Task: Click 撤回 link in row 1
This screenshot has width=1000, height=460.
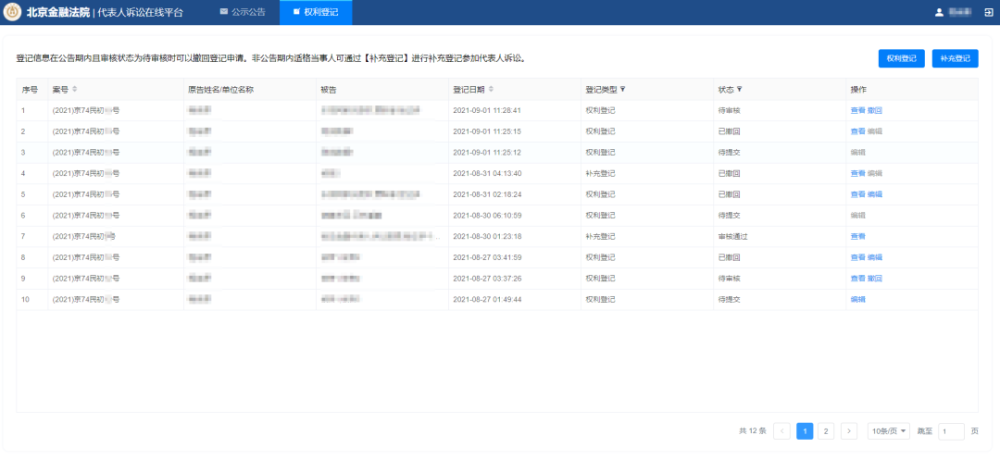Action: [874, 110]
